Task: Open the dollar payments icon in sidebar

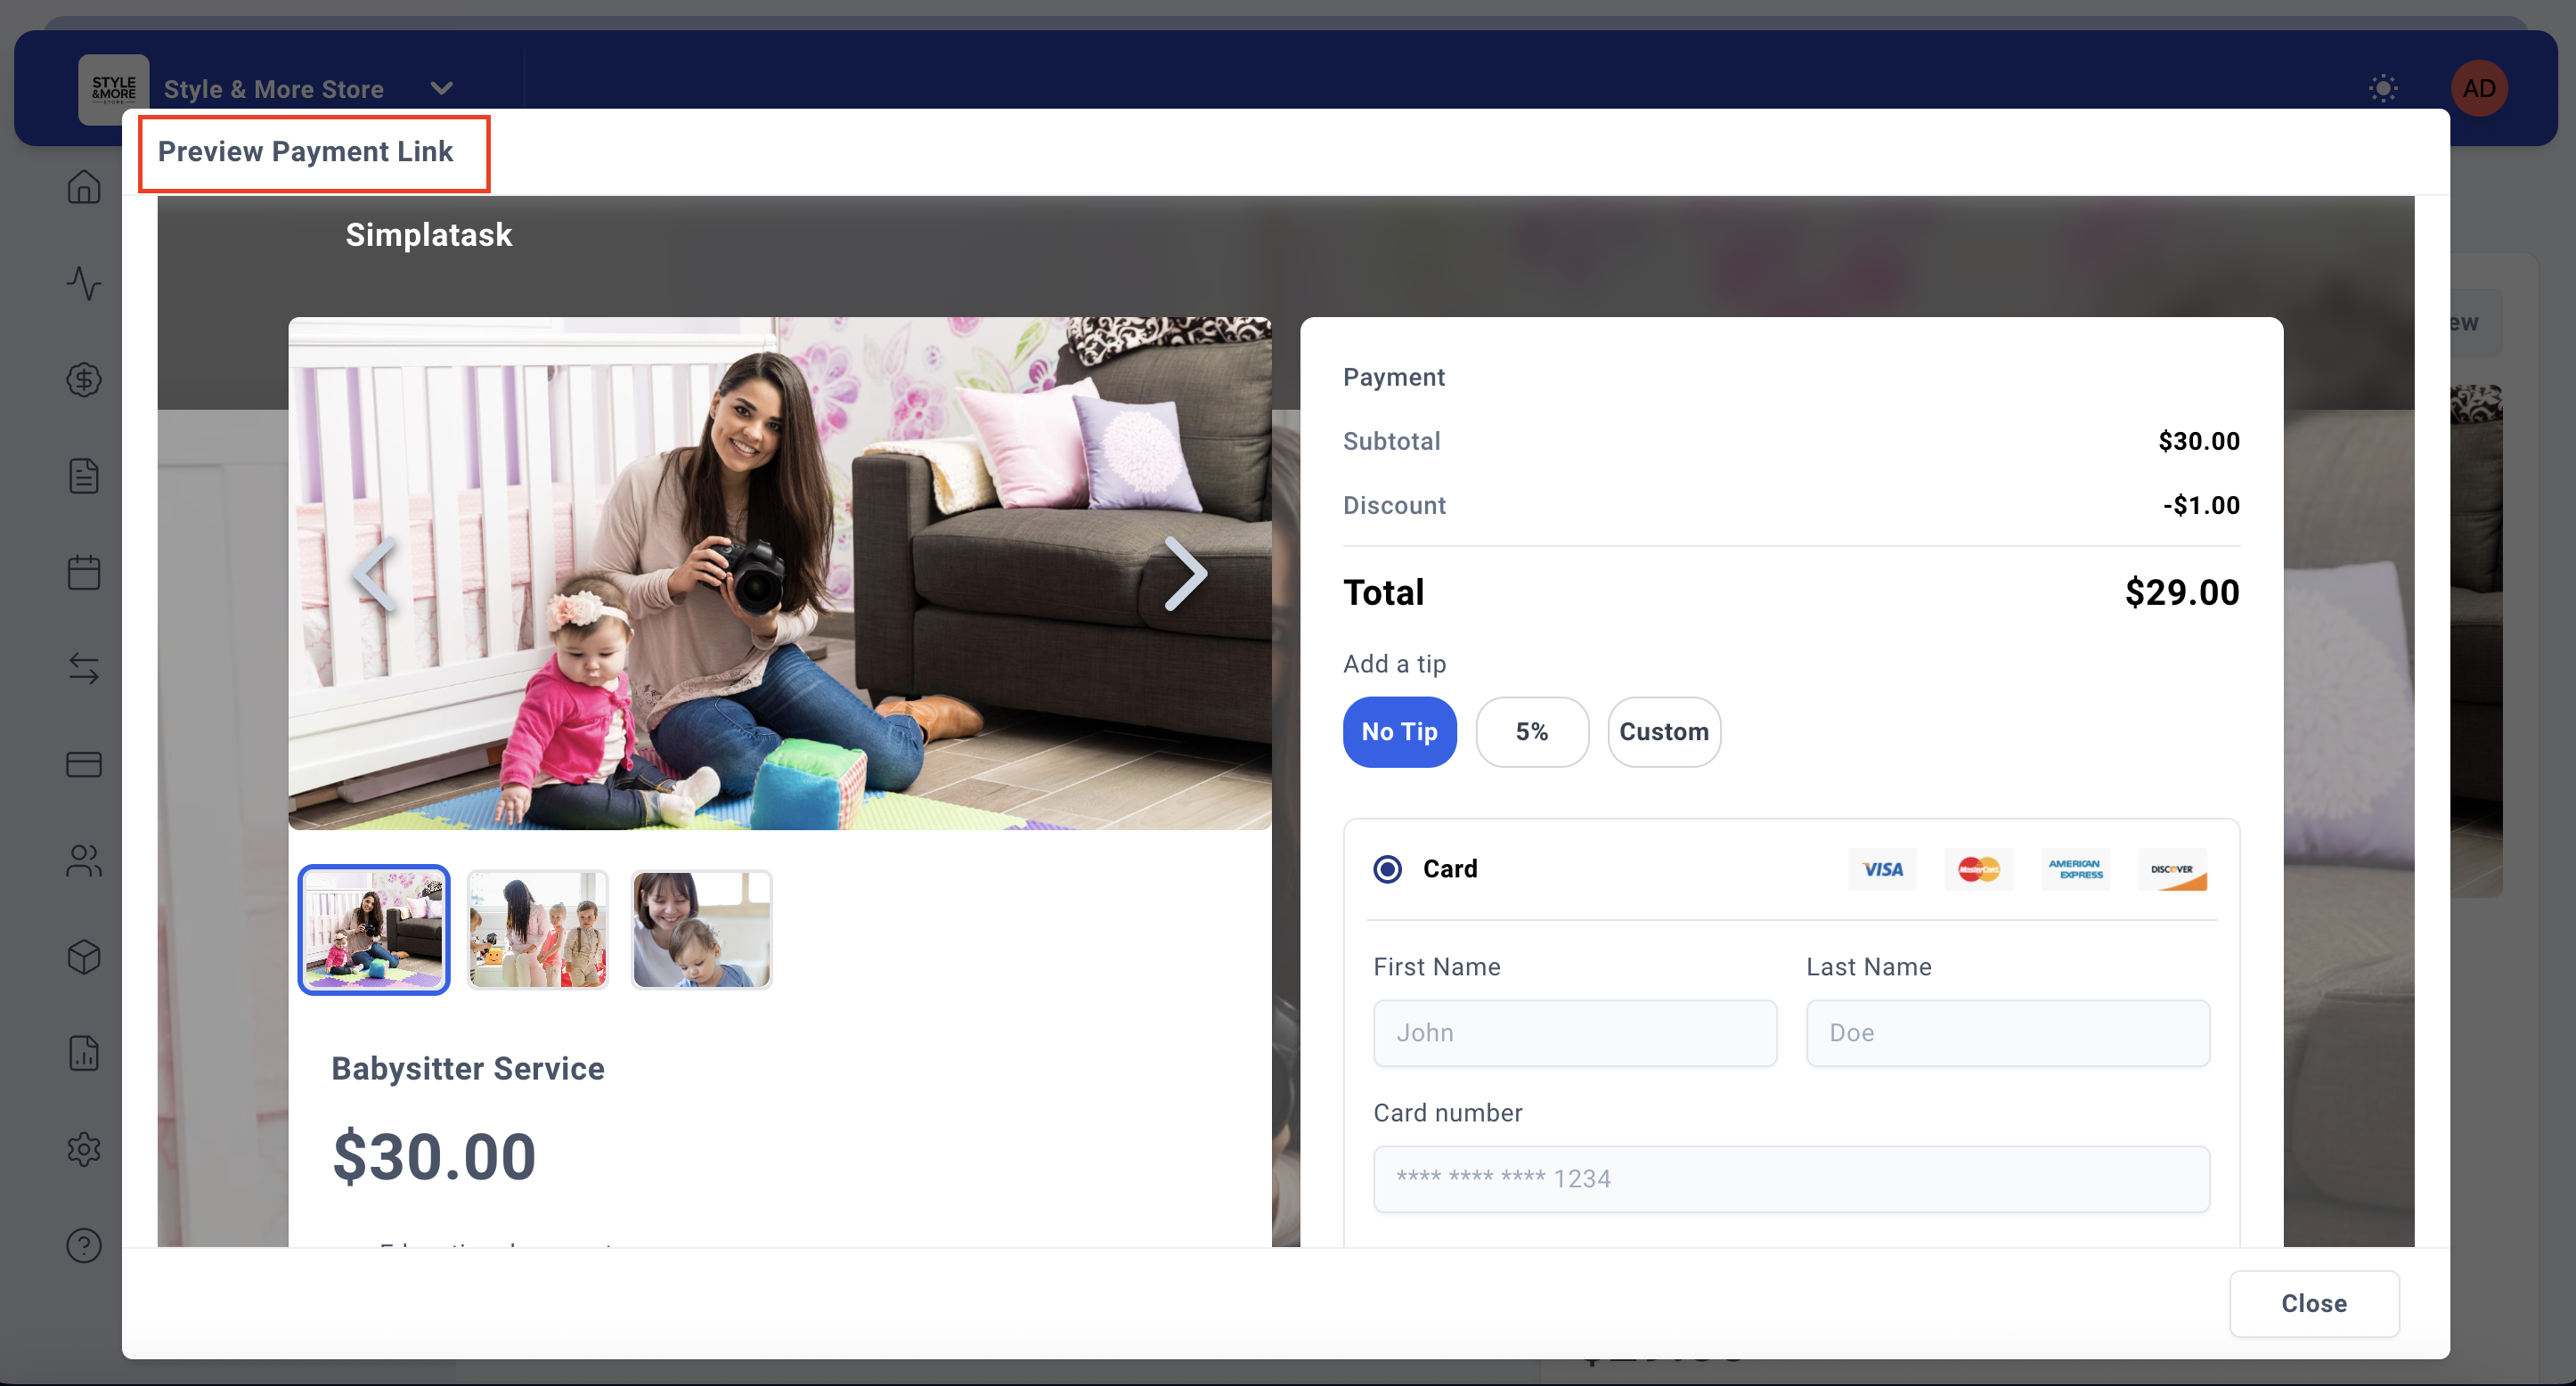Action: point(84,380)
